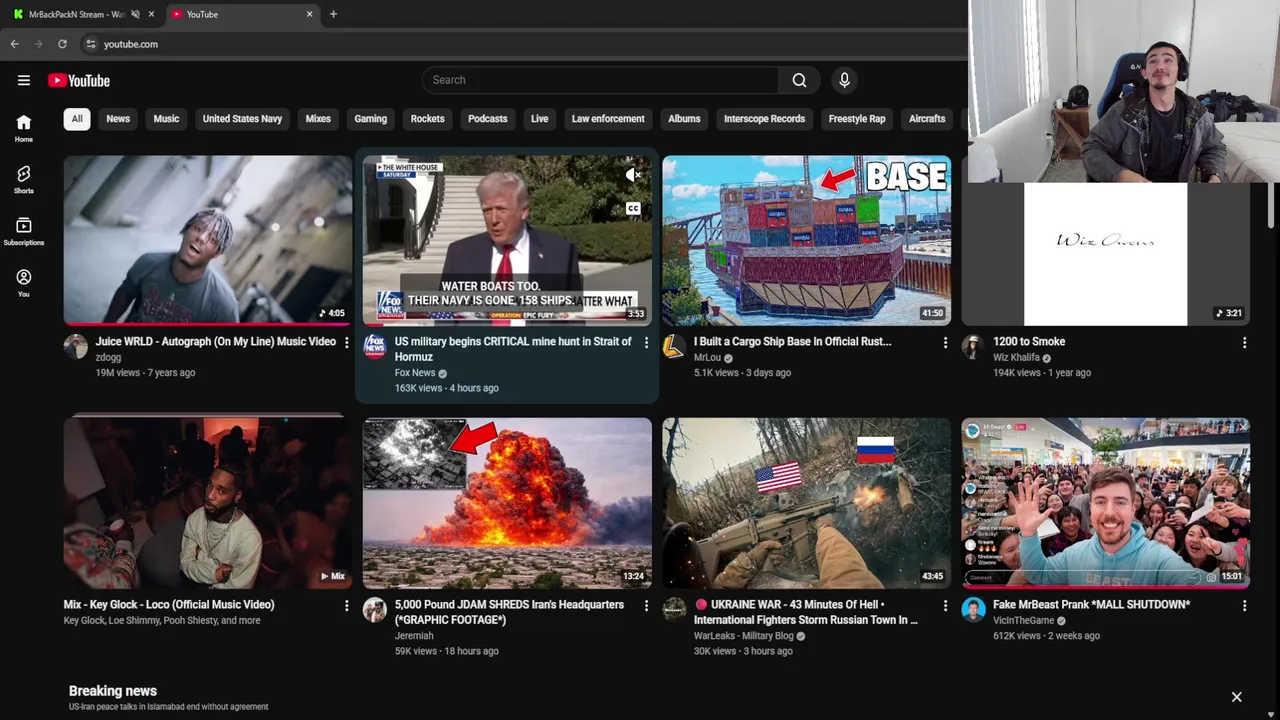
Task: Open options menu for 5,000 Pound JDAM video
Action: point(646,605)
